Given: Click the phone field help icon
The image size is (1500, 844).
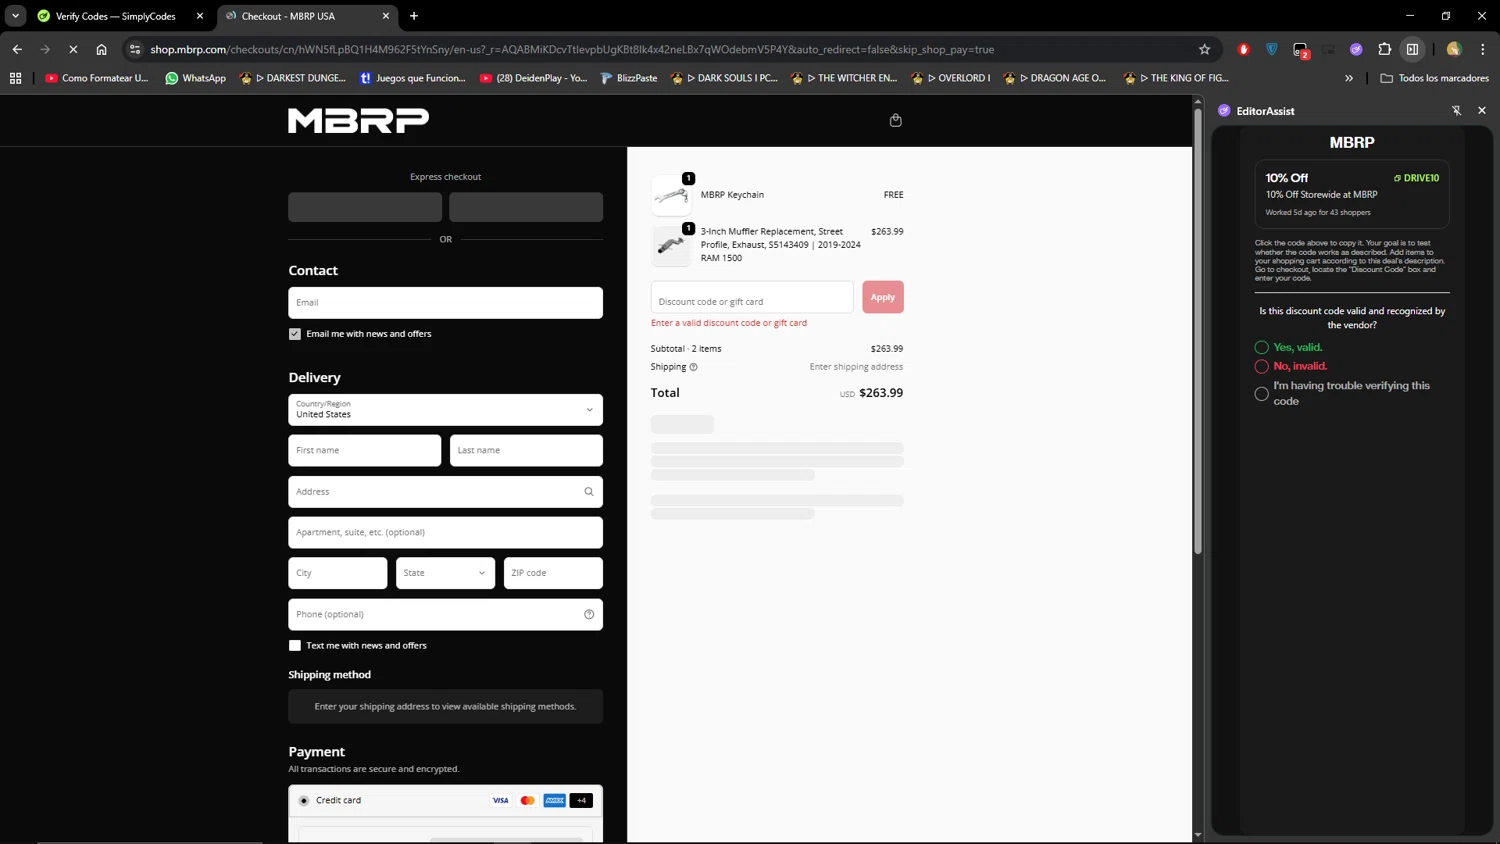Looking at the screenshot, I should click(x=589, y=614).
